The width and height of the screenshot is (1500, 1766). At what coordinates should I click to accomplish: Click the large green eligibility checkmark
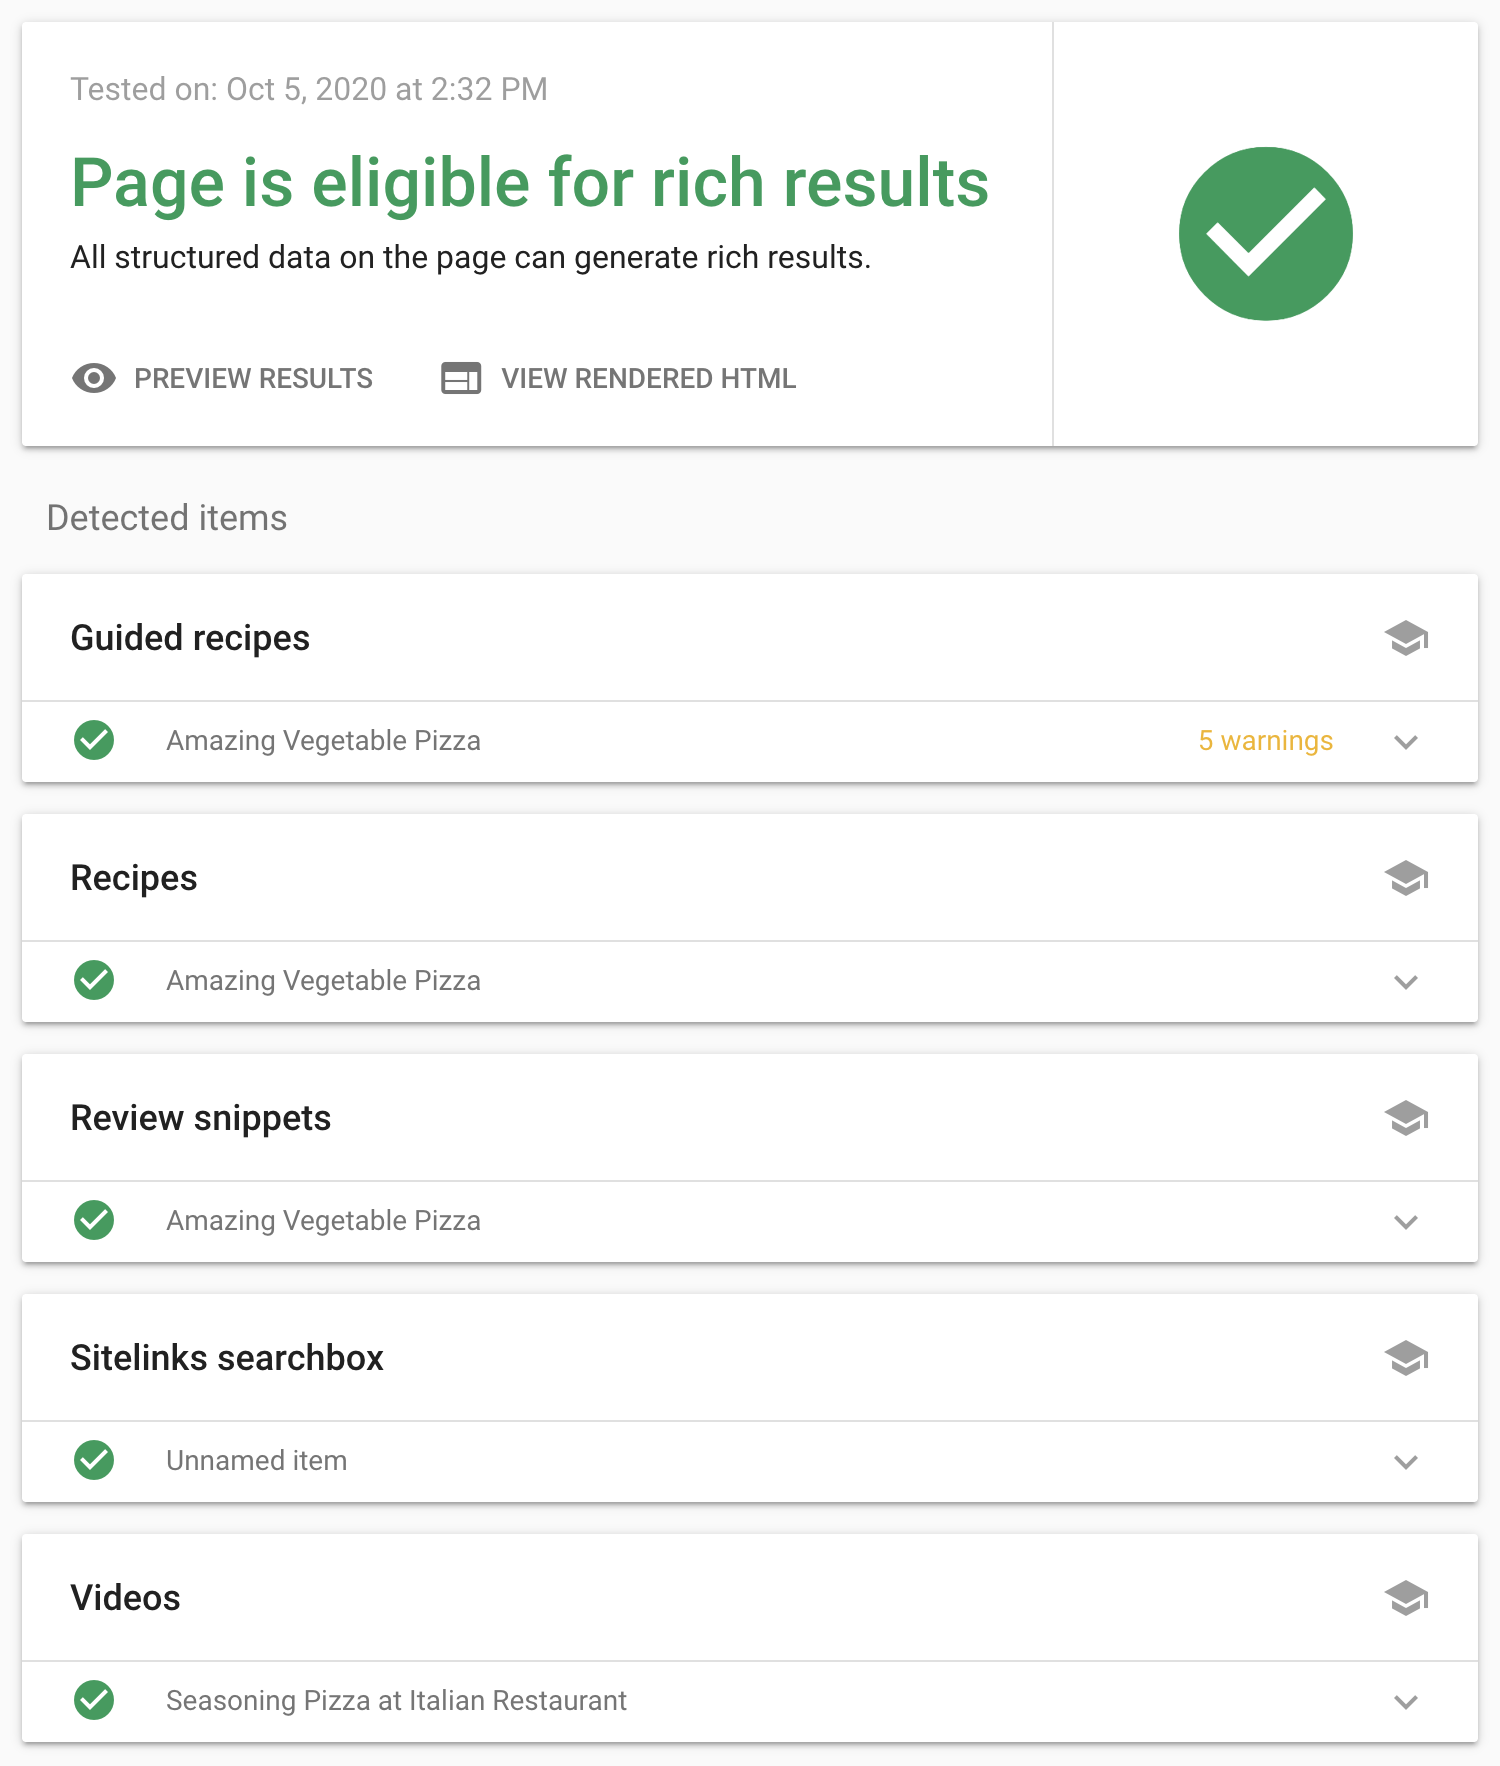[1265, 234]
